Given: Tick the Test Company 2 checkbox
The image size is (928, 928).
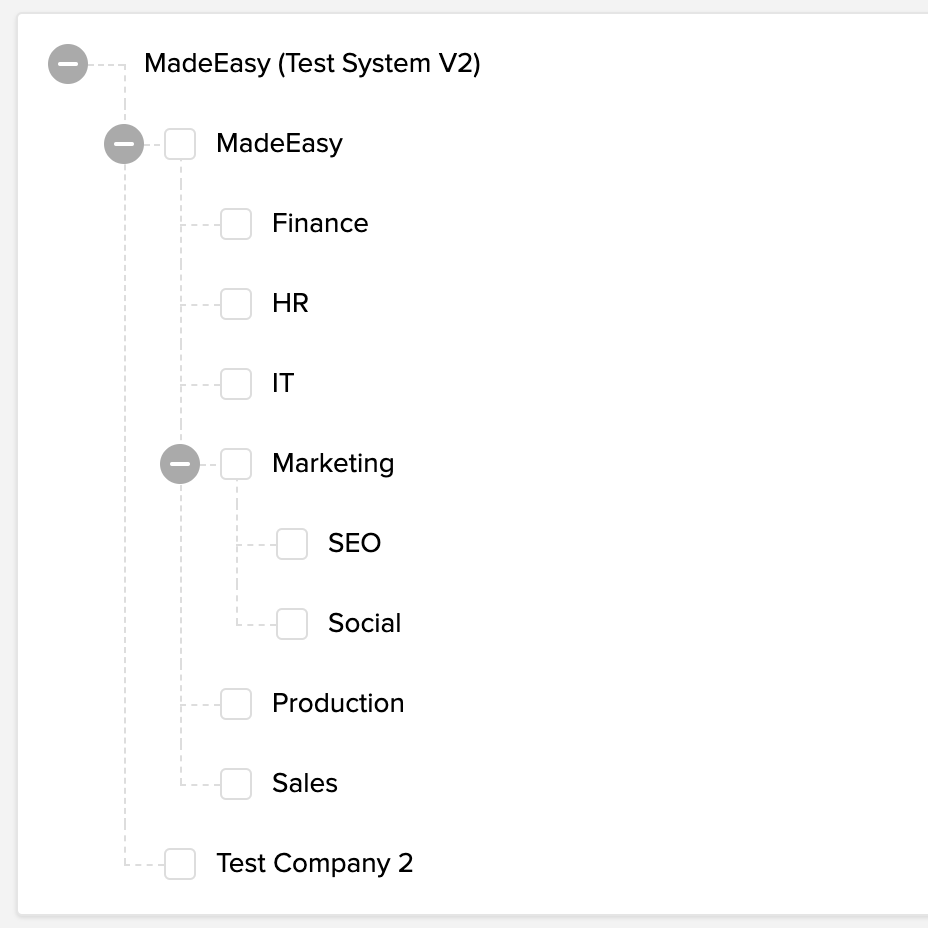Looking at the screenshot, I should click(180, 864).
